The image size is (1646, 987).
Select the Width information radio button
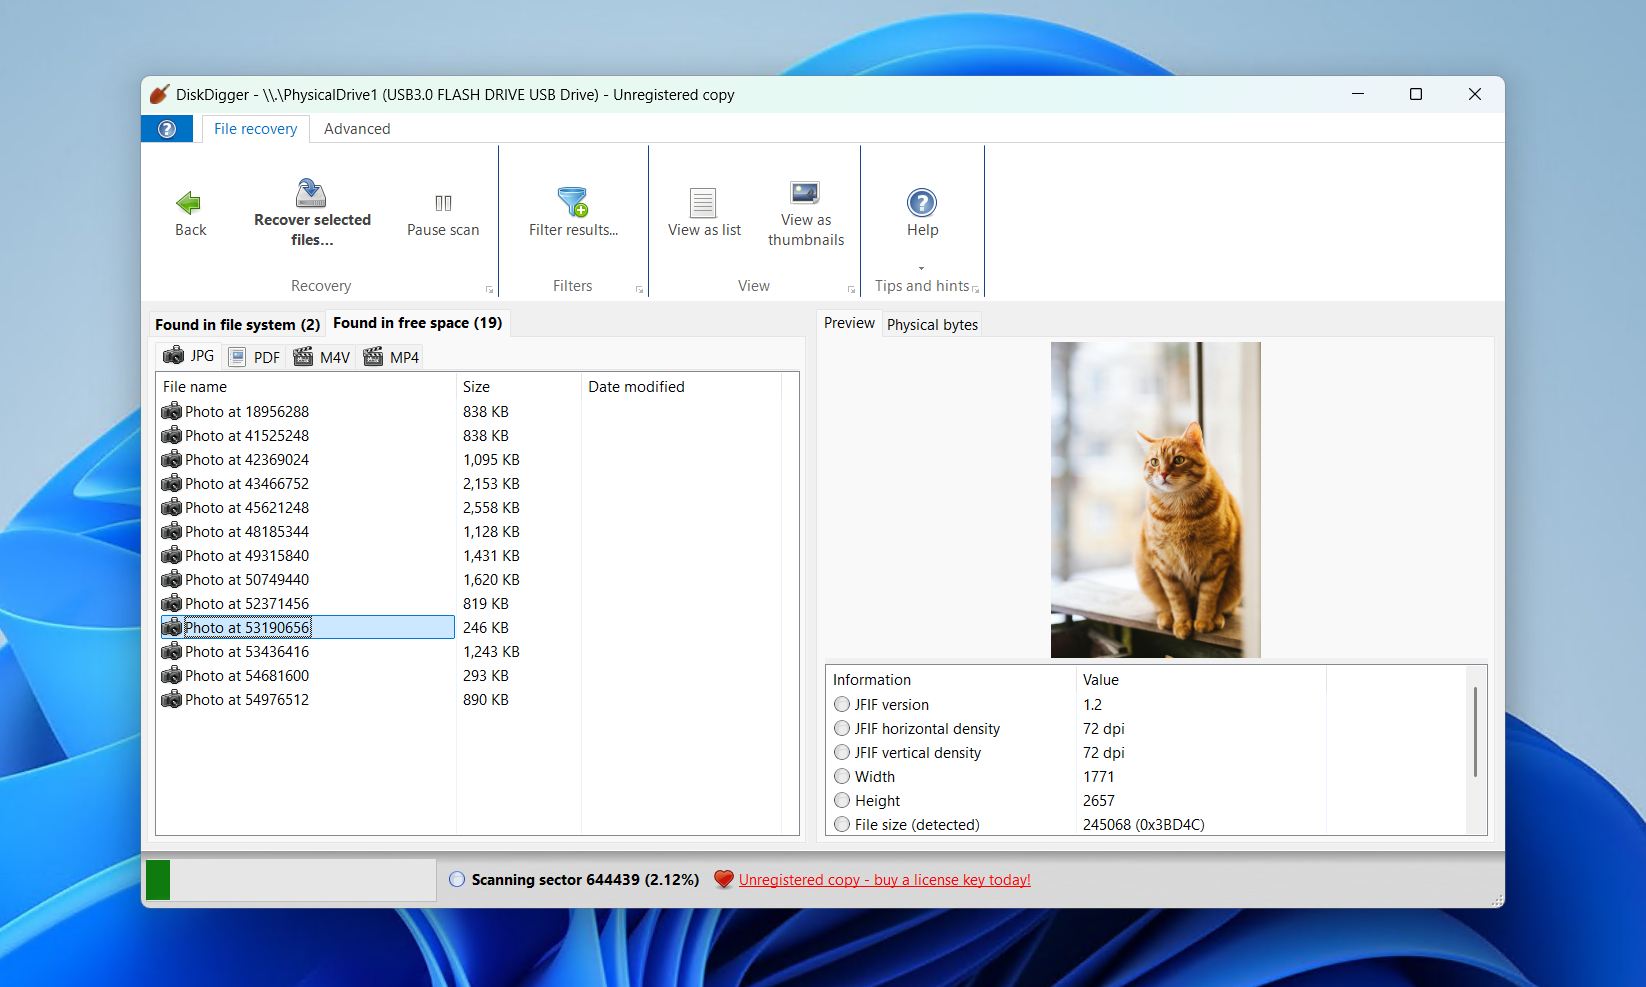pyautogui.click(x=842, y=776)
